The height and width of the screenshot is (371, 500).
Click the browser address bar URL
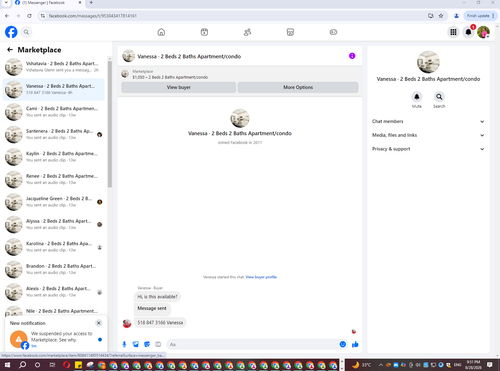coord(93,16)
